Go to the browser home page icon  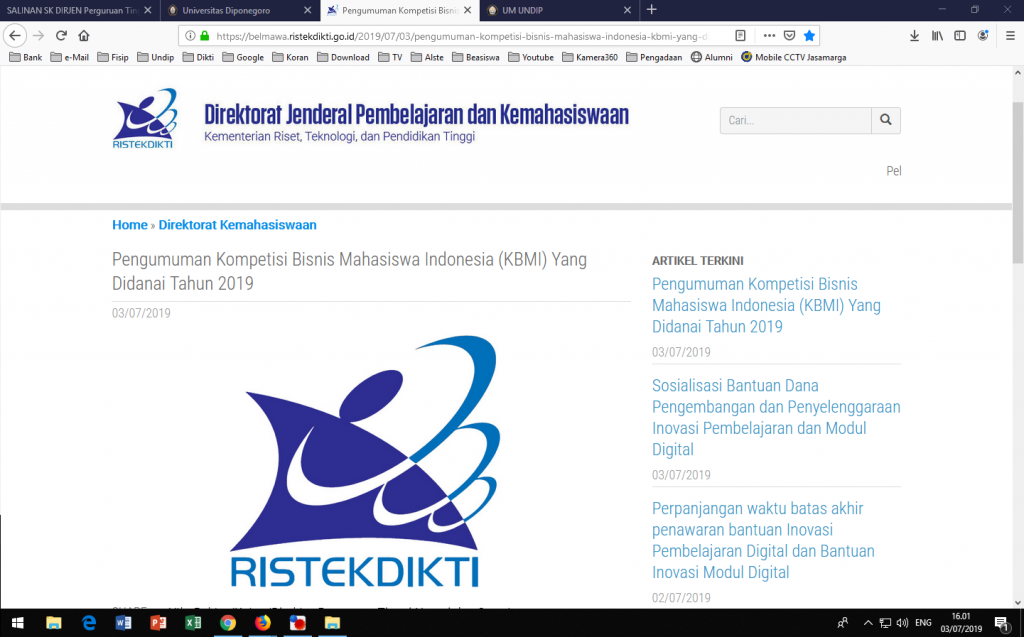pos(84,36)
